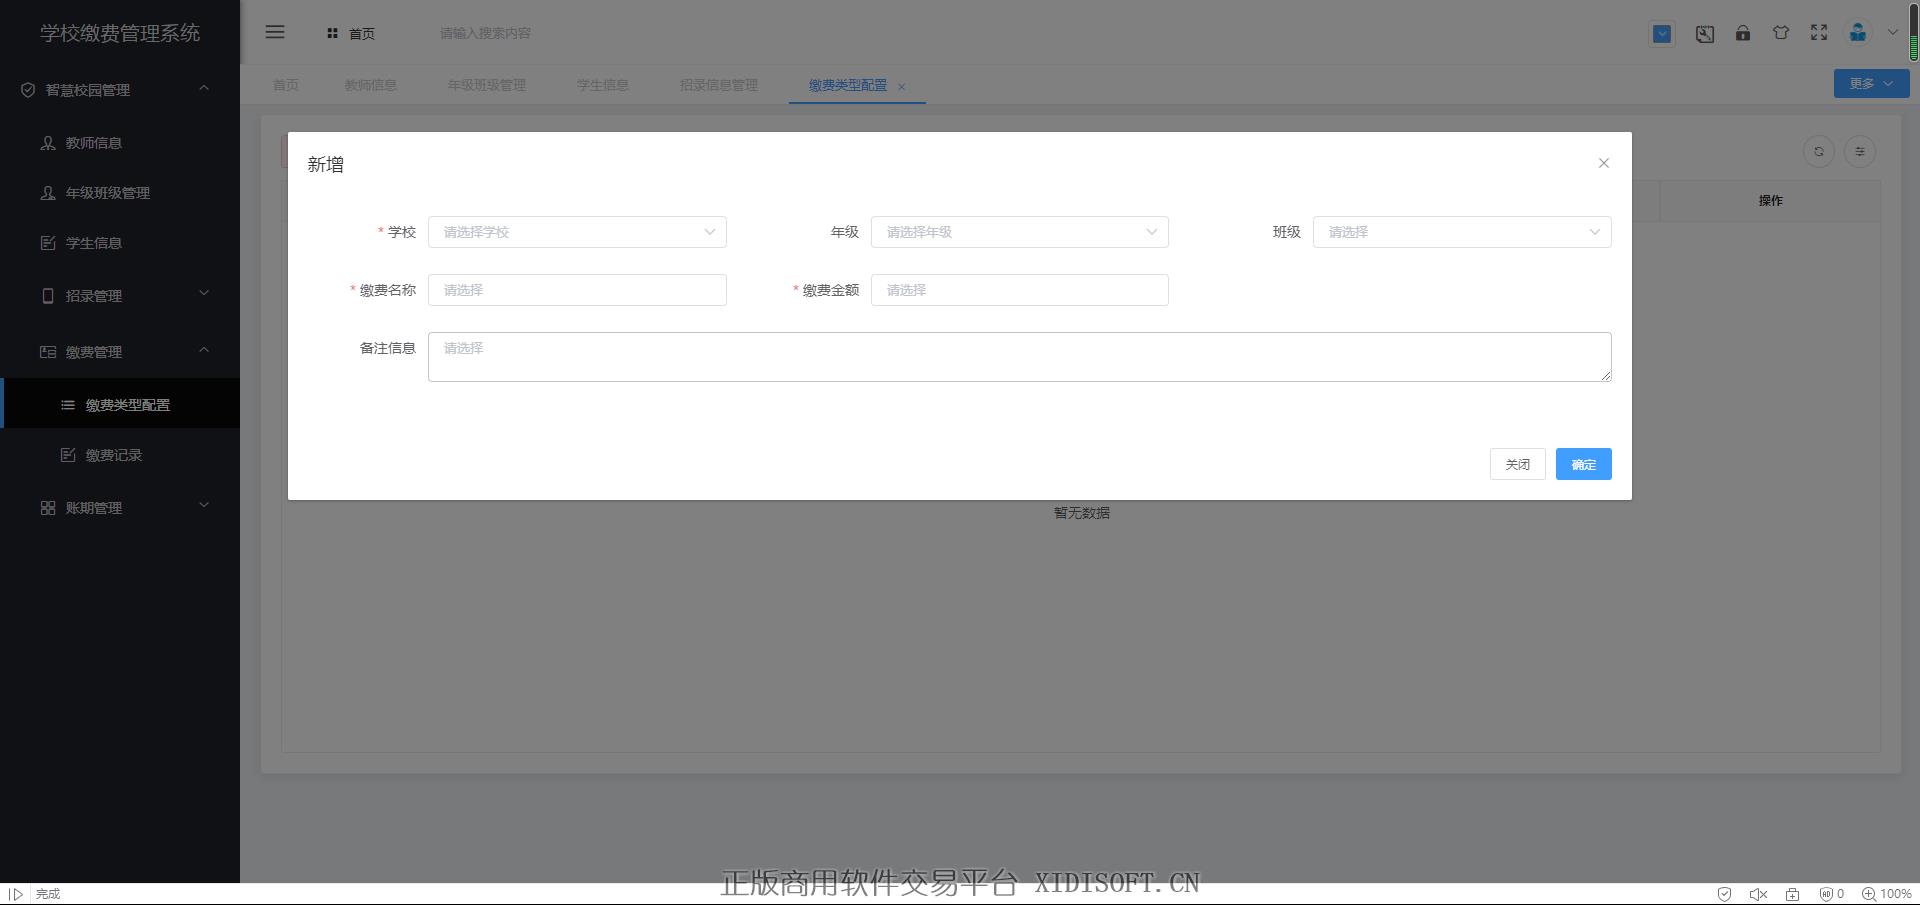Open the 年级 grade dropdown
Image resolution: width=1920 pixels, height=905 pixels.
tap(1019, 232)
